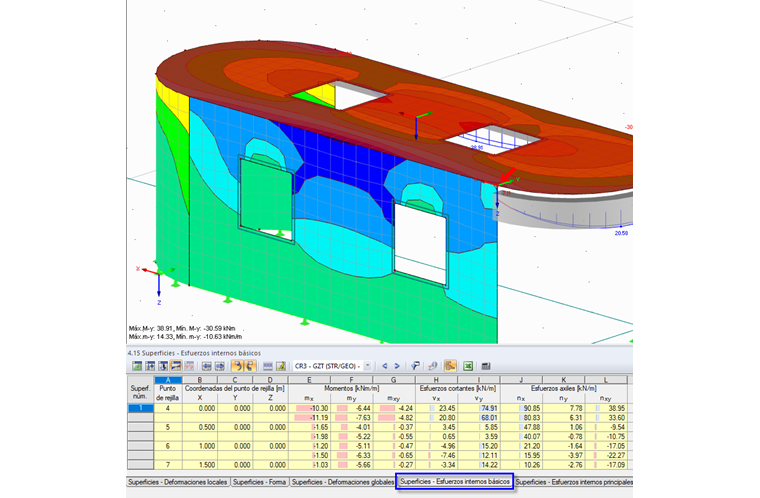Image resolution: width=760 pixels, height=498 pixels.
Task: Select surface number 1 row cell
Action: [x=141, y=408]
